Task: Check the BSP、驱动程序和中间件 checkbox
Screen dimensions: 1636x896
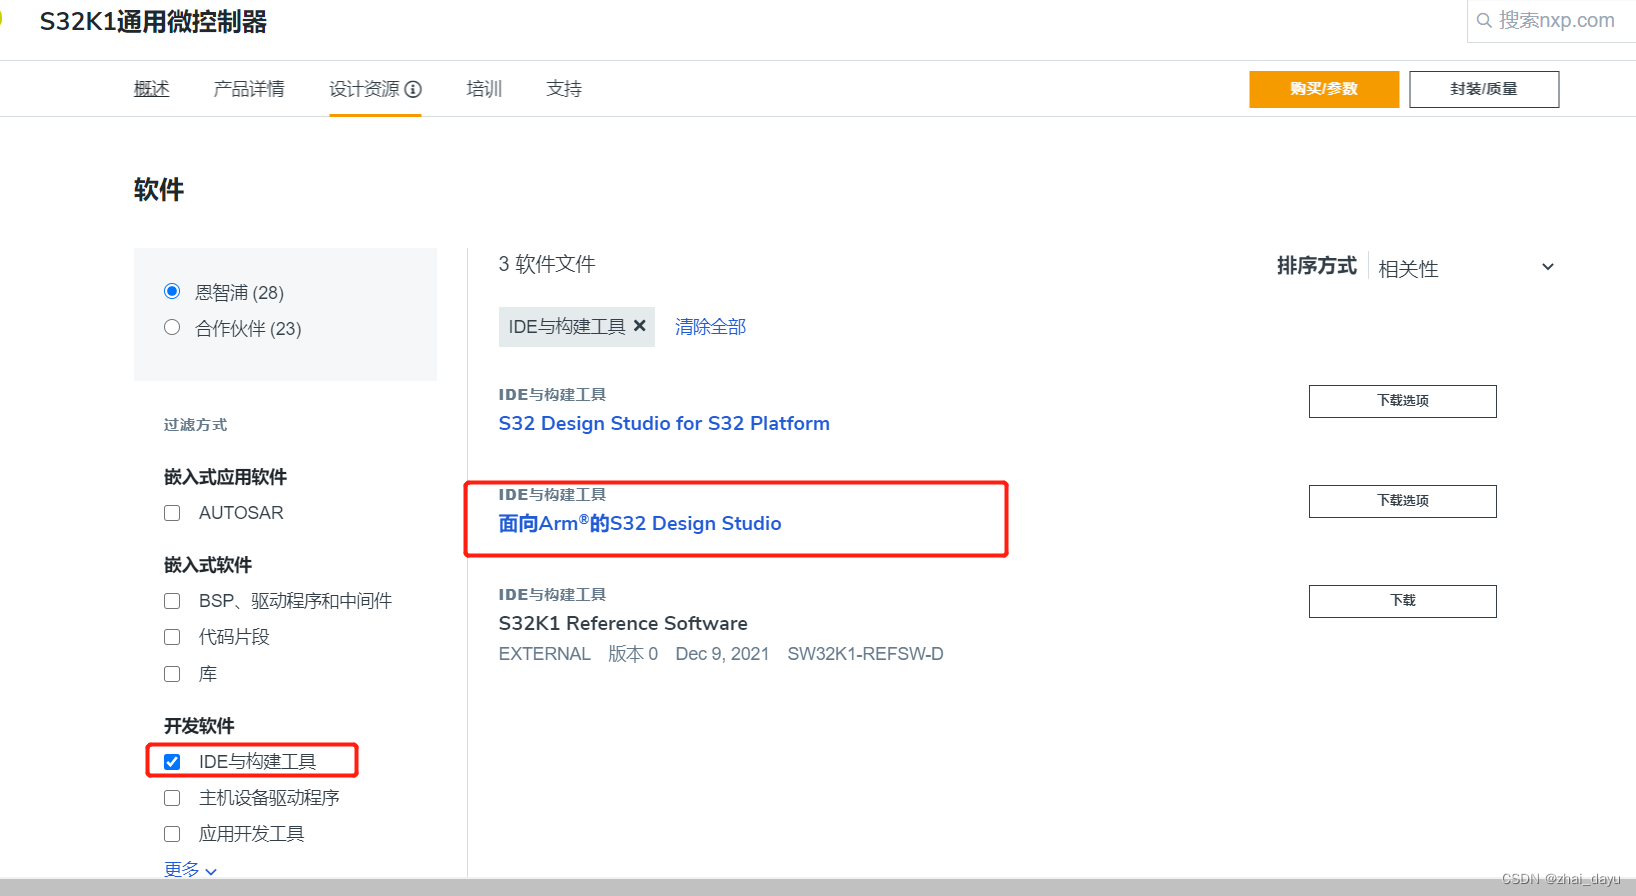Action: [x=172, y=601]
